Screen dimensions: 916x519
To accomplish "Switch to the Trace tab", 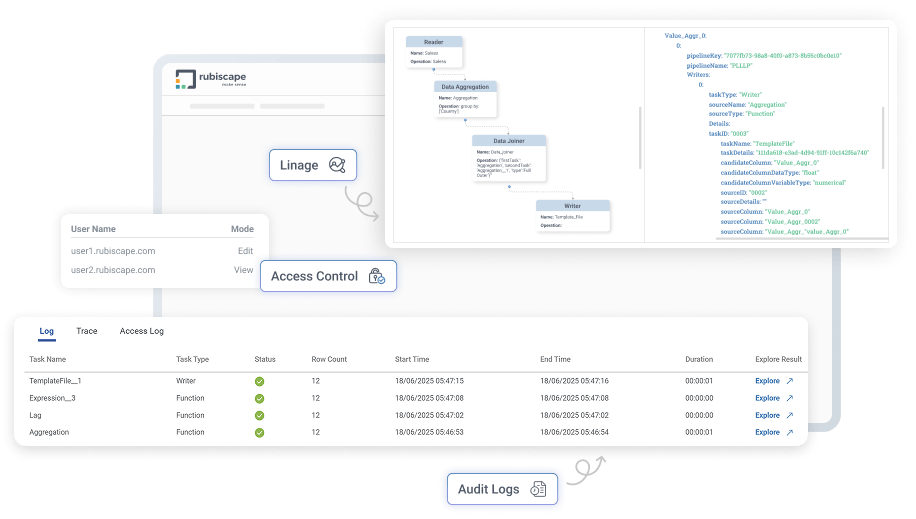I will 87,331.
